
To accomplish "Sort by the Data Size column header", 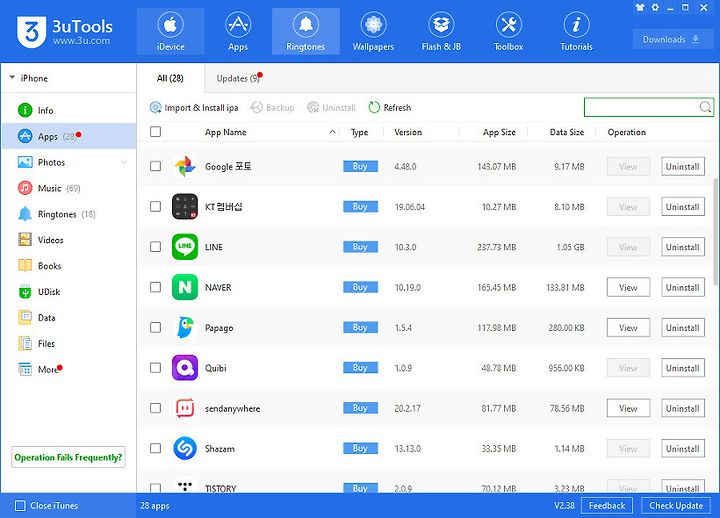I will point(567,132).
